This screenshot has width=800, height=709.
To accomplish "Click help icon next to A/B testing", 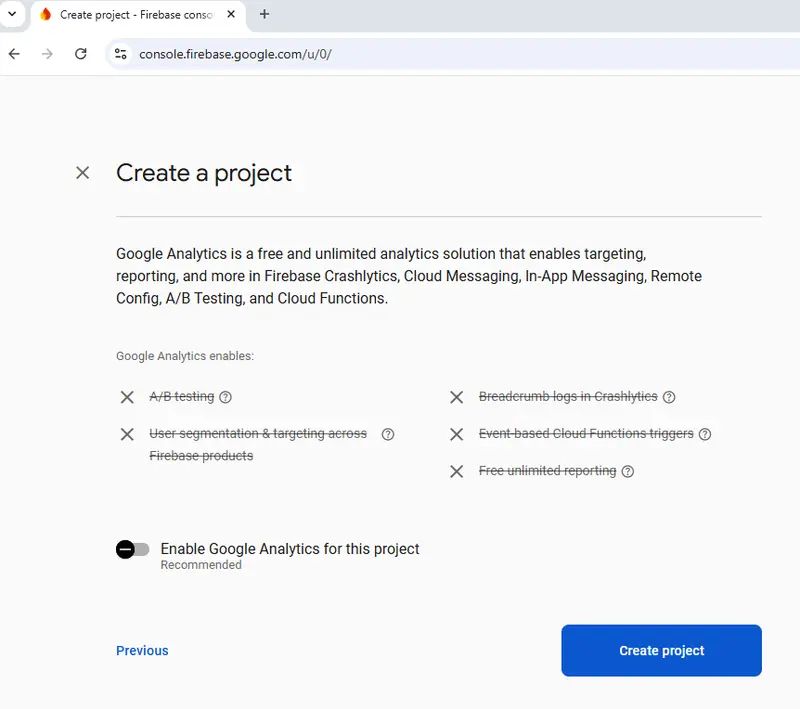I will click(x=225, y=397).
